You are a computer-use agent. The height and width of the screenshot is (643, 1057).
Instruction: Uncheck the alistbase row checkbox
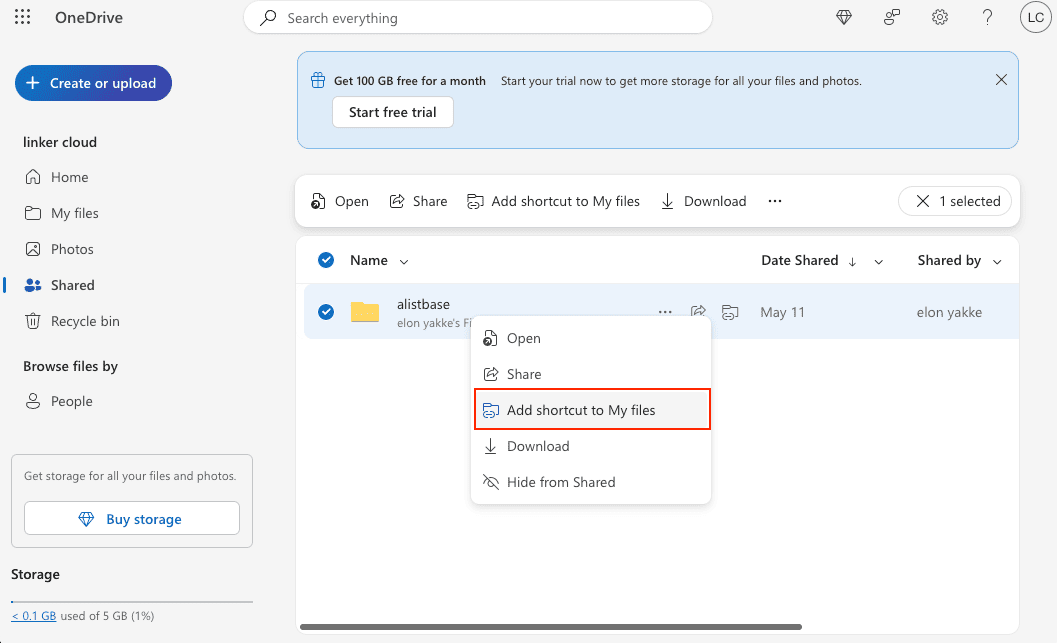click(326, 312)
